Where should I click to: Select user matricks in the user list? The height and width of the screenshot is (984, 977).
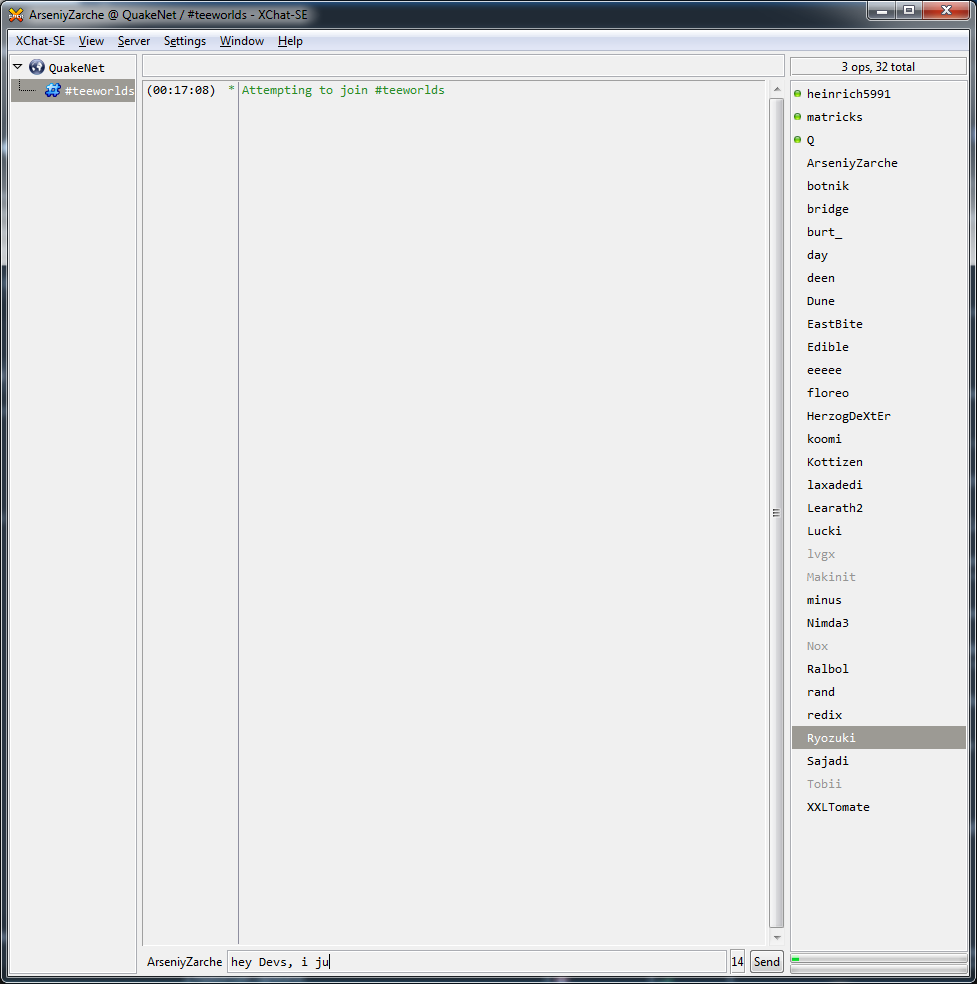point(878,117)
